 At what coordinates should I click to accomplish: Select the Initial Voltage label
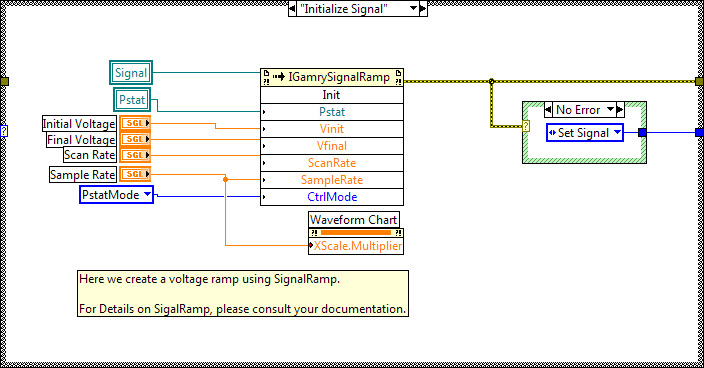coord(79,123)
